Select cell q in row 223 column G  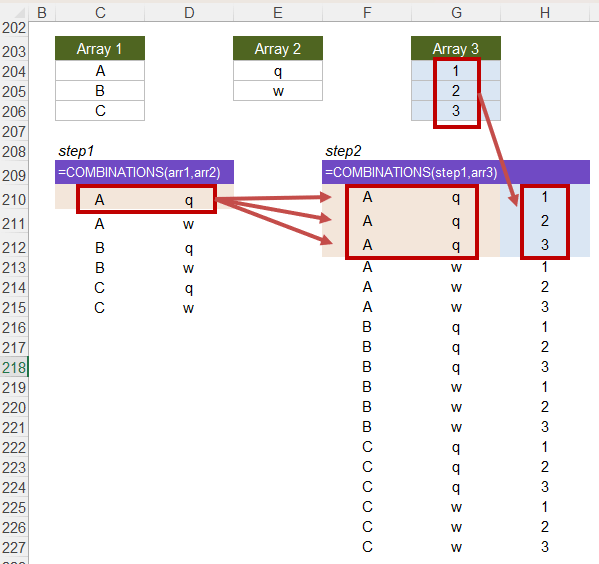pos(456,467)
